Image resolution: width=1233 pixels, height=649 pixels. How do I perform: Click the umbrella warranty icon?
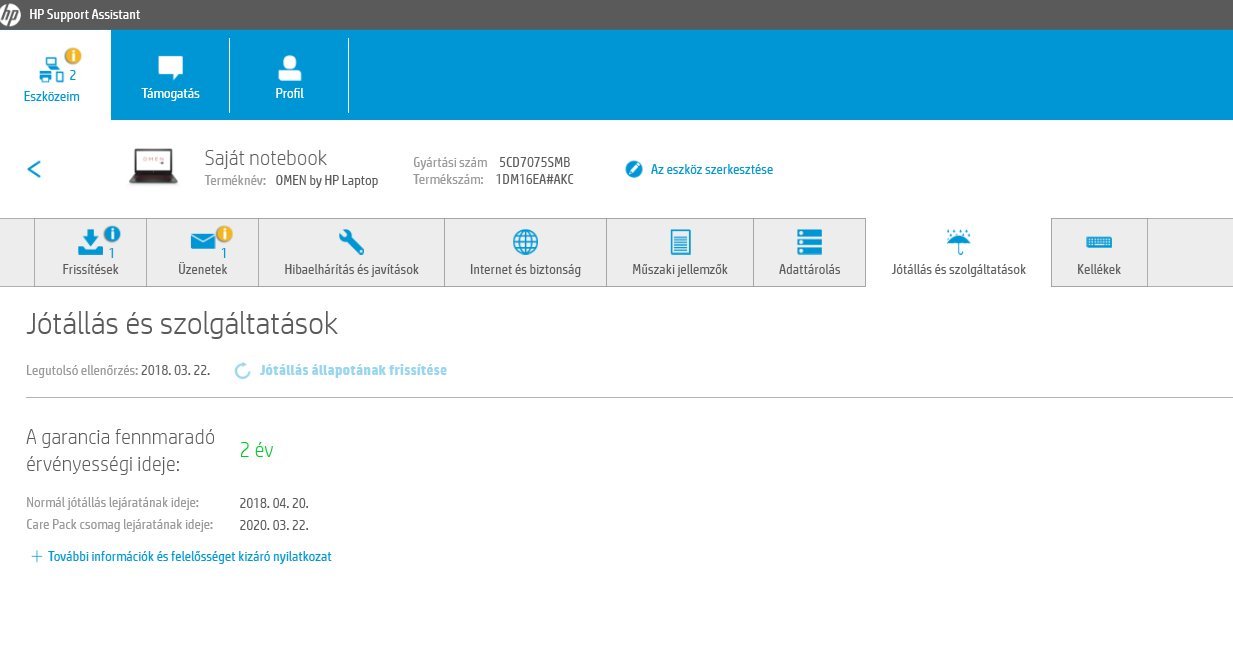click(x=958, y=240)
